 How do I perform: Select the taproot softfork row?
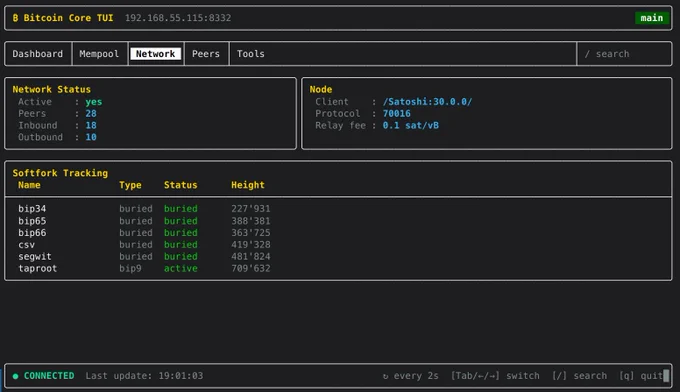[338, 268]
